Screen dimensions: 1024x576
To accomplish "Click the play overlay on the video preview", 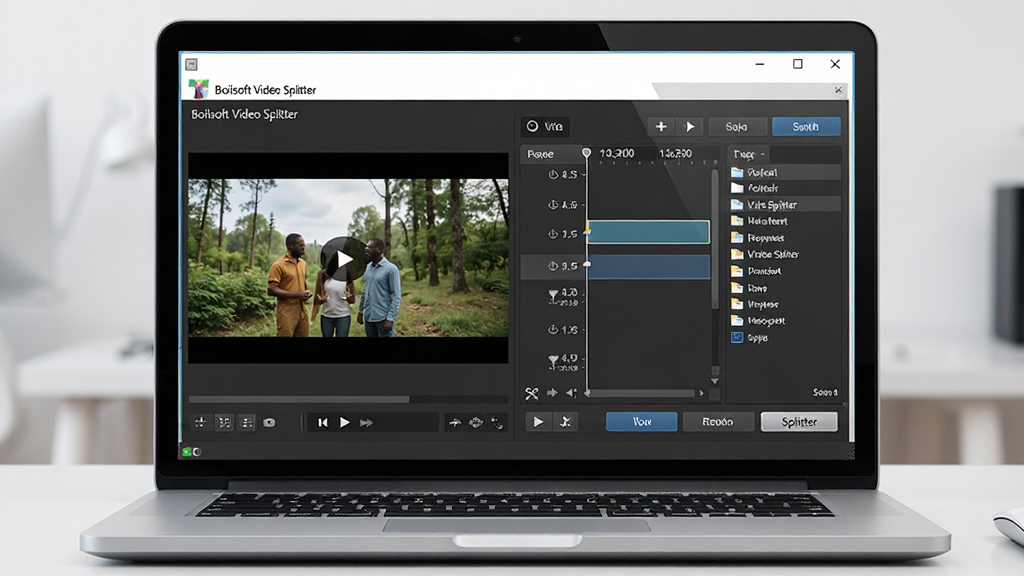I will [344, 259].
